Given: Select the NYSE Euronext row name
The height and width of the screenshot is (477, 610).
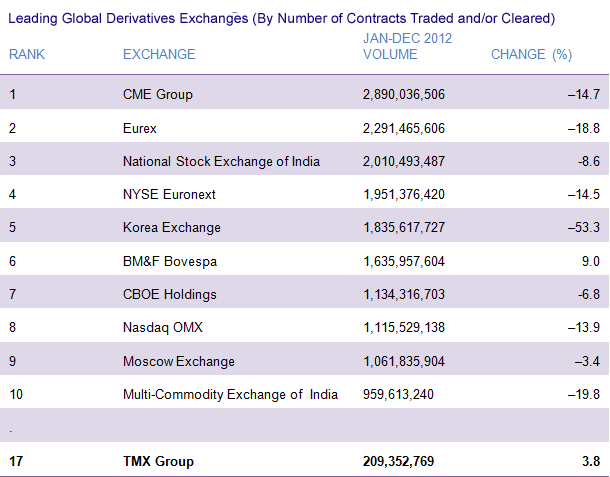Looking at the screenshot, I should (x=169, y=194).
